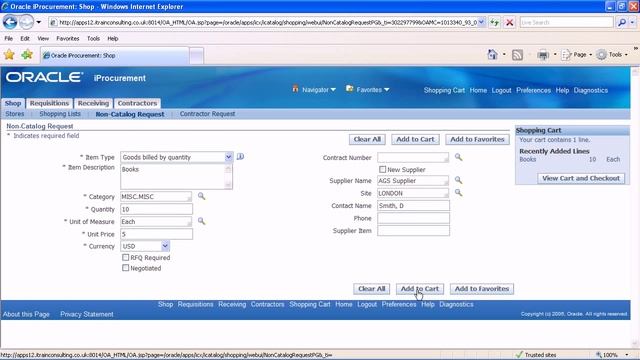640x360 pixels.
Task: Open the Currency USD dropdown
Action: pyautogui.click(x=165, y=246)
